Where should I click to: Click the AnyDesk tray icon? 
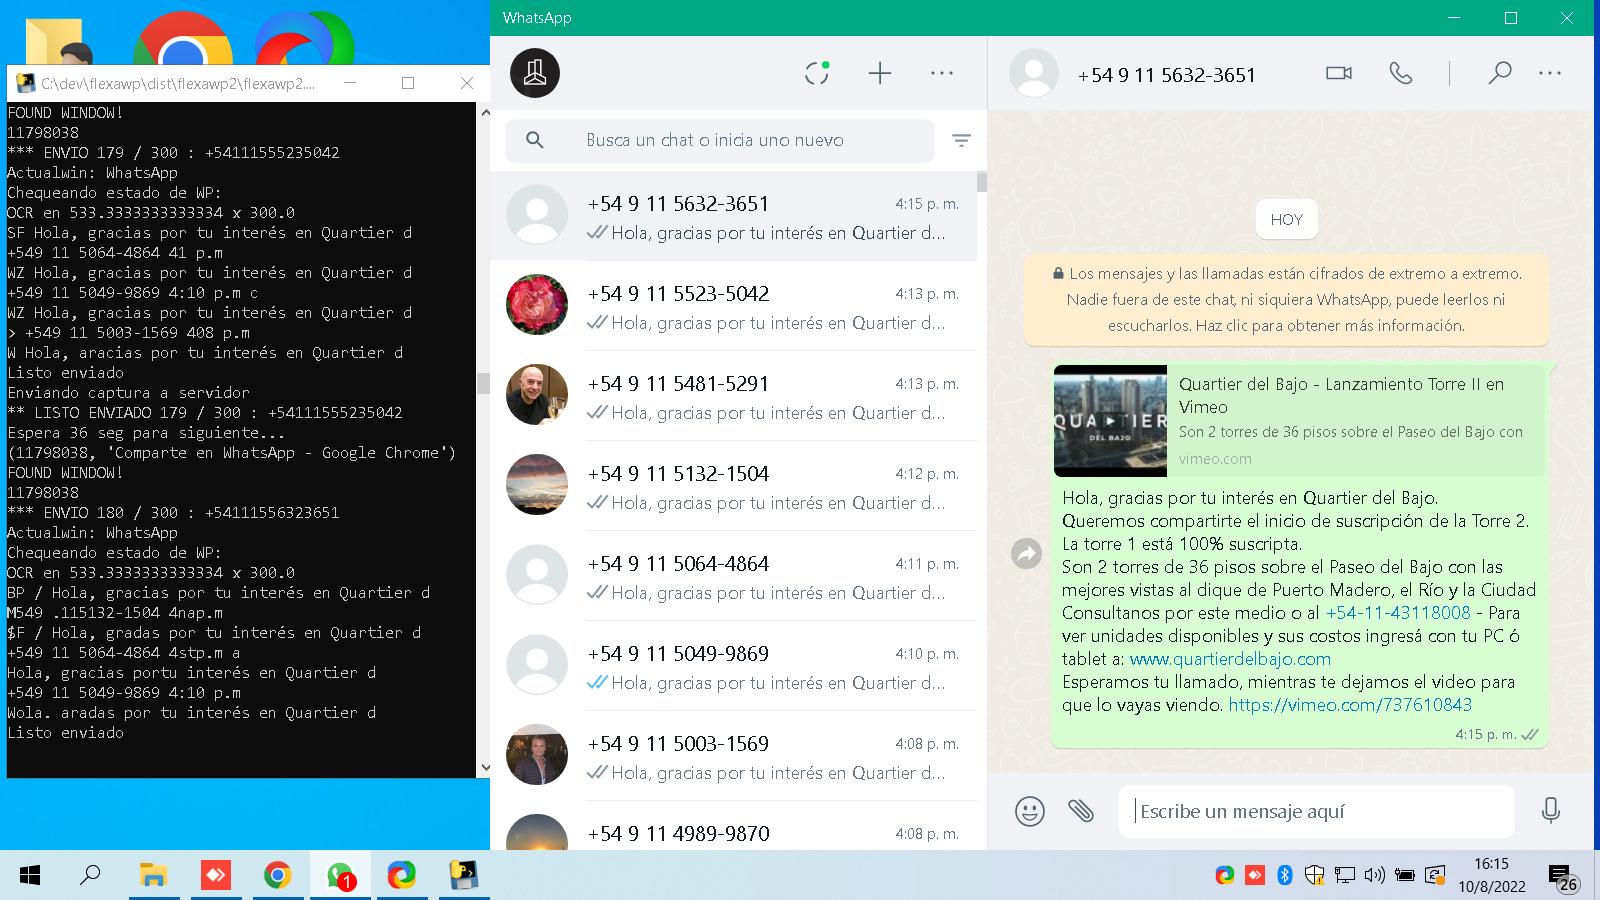1255,876
